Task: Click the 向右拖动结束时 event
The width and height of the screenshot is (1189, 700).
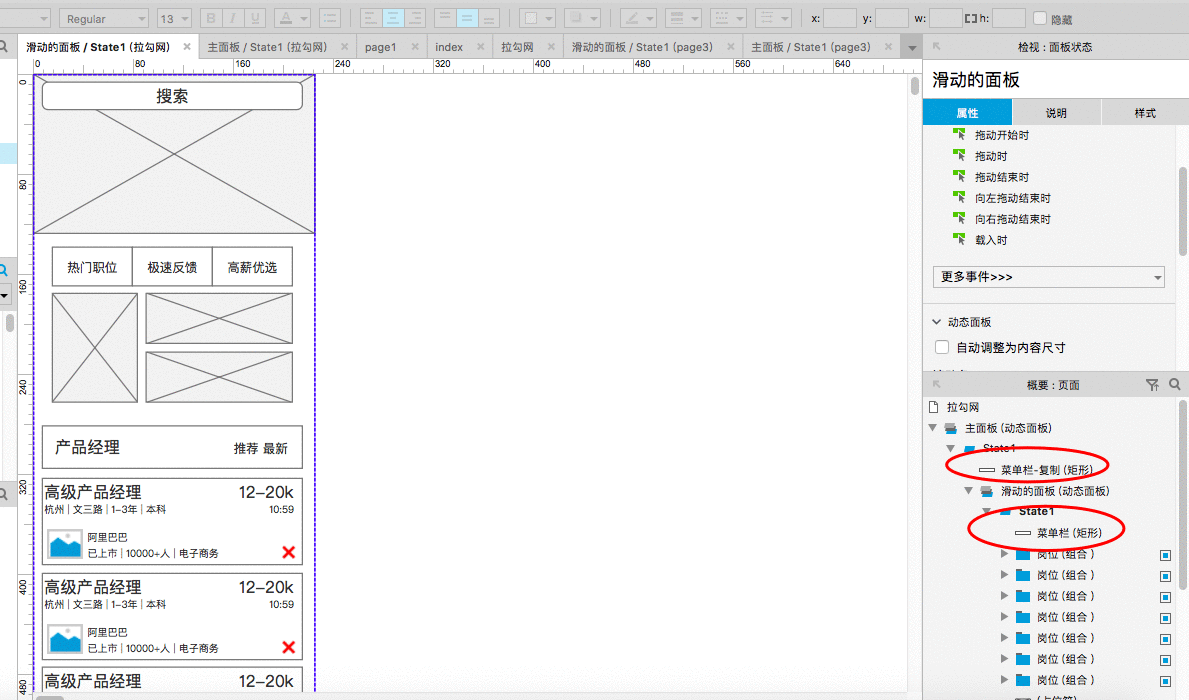Action: point(1012,219)
